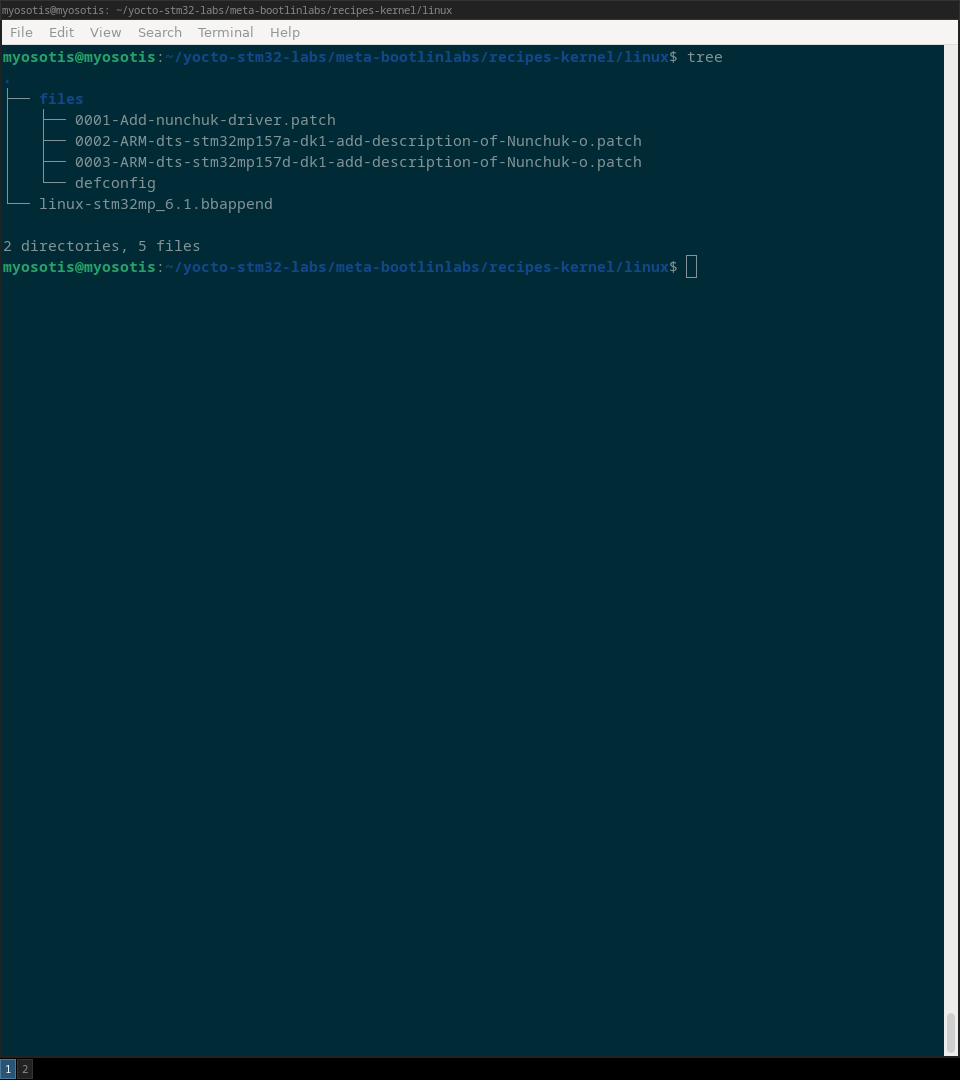Click the 0003 stm32mp157d-dk1 patch filename

coord(358,162)
